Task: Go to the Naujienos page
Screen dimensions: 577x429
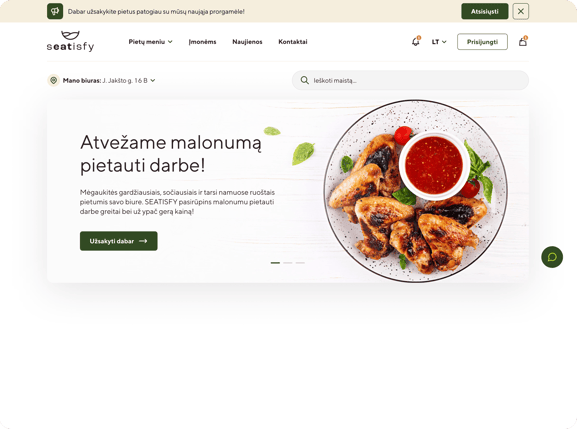Action: (247, 42)
